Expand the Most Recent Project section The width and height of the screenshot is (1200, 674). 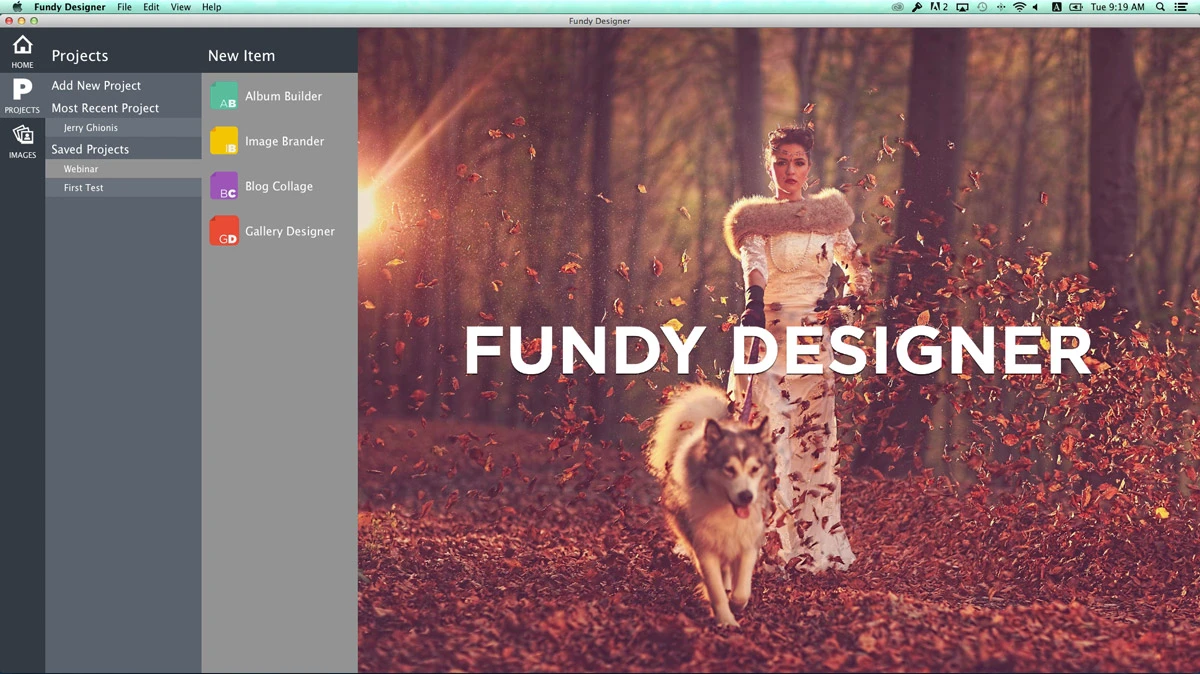[103, 107]
